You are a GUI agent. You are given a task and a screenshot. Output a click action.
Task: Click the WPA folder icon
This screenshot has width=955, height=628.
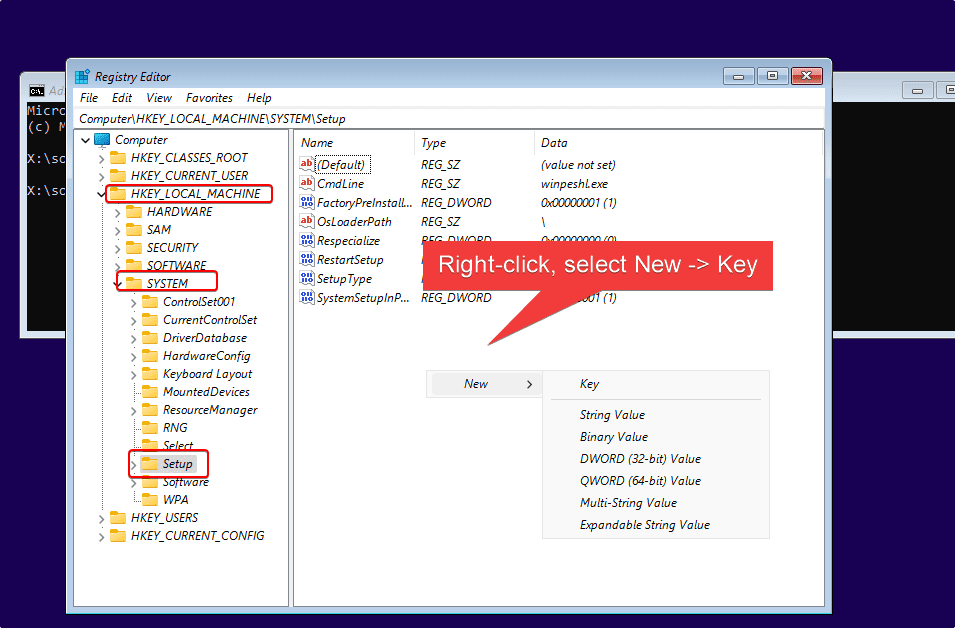[149, 499]
